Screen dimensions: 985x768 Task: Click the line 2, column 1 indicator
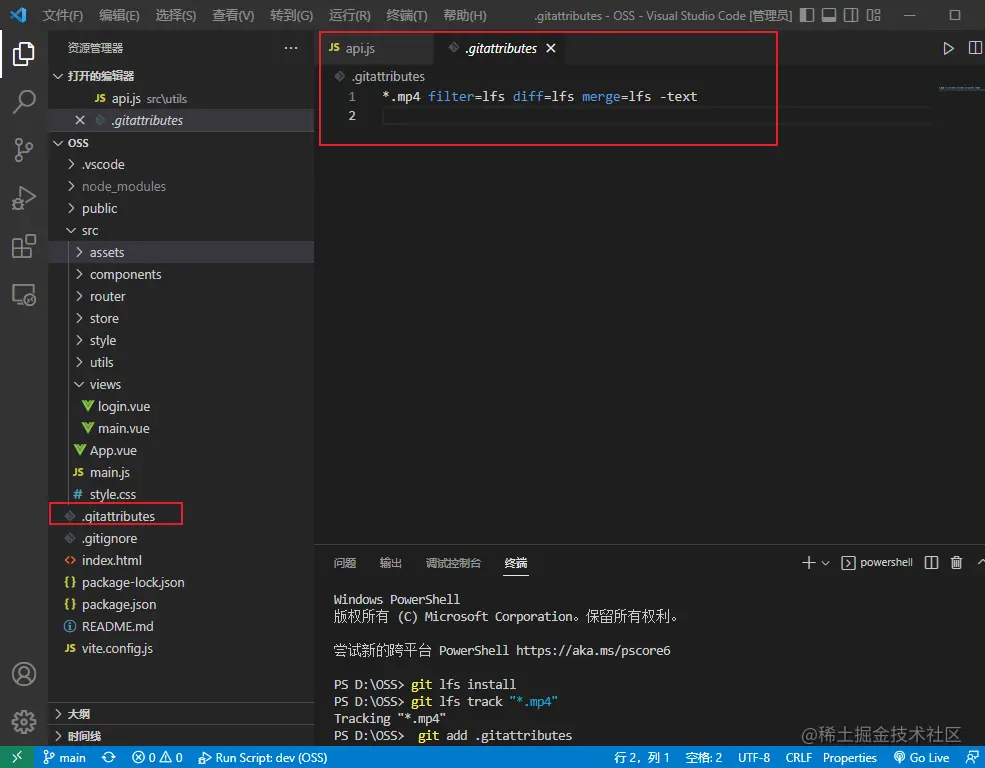click(641, 757)
